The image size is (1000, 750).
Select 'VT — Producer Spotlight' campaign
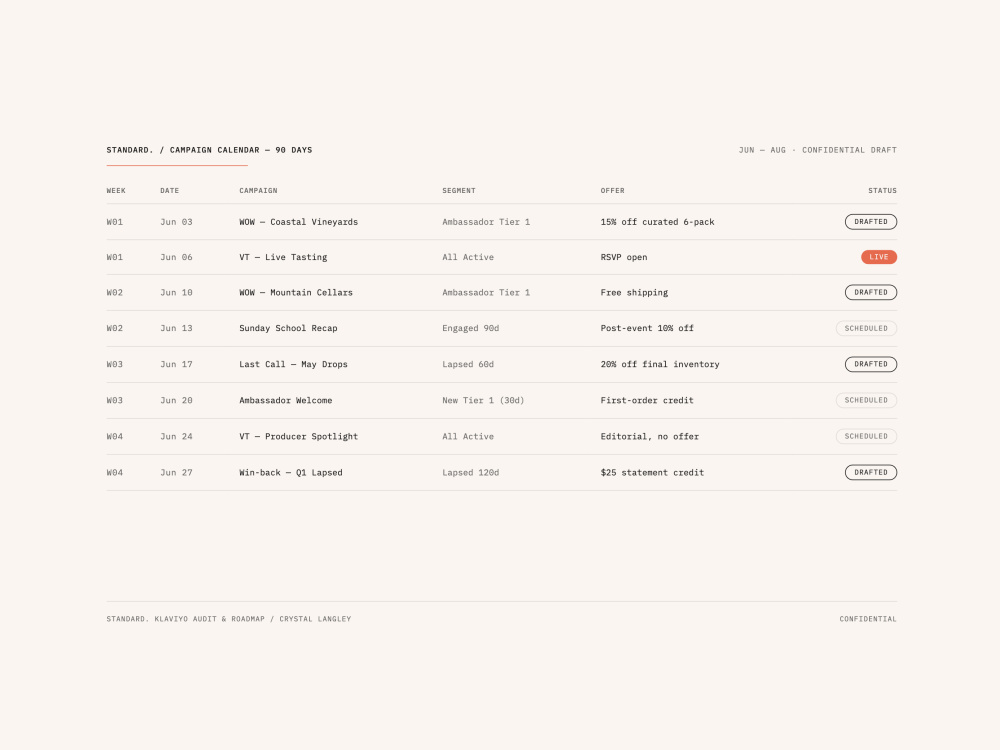(x=298, y=437)
